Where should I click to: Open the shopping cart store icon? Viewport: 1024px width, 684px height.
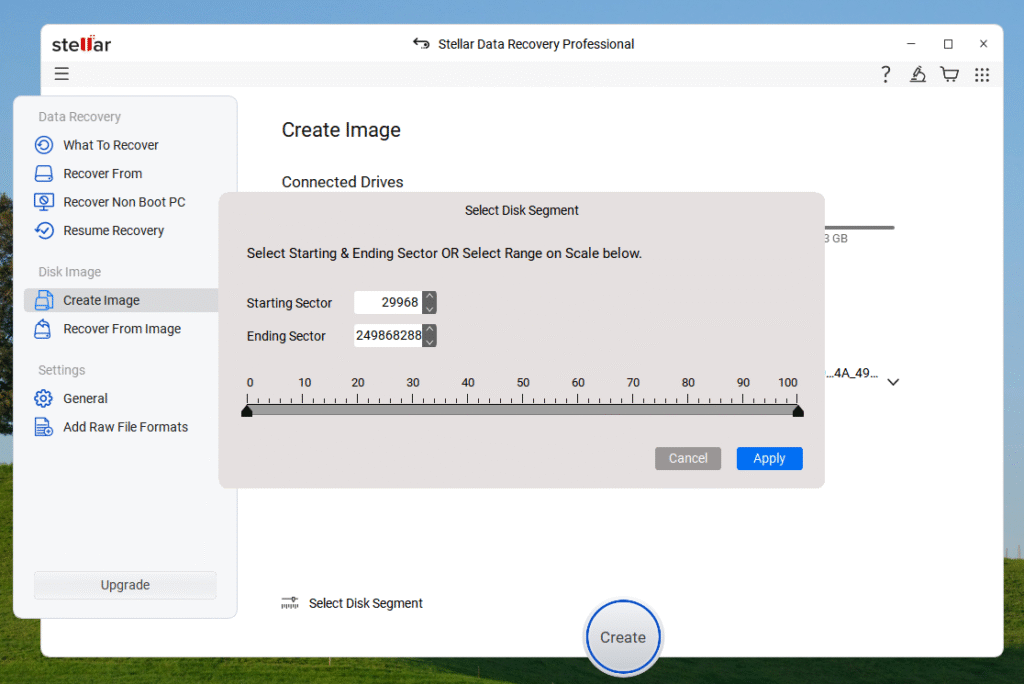click(949, 74)
